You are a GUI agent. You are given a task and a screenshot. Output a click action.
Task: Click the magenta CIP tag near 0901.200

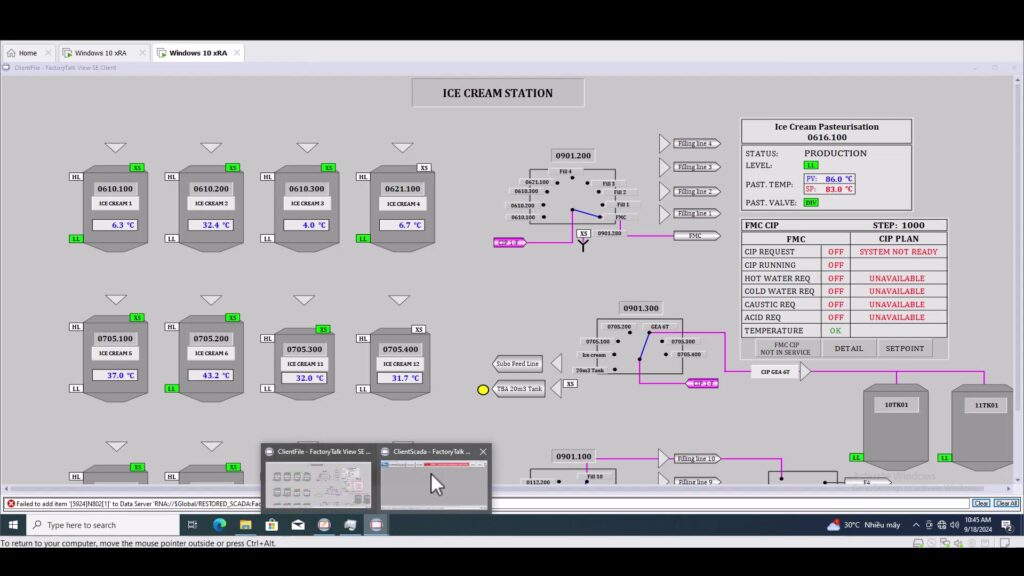point(510,243)
